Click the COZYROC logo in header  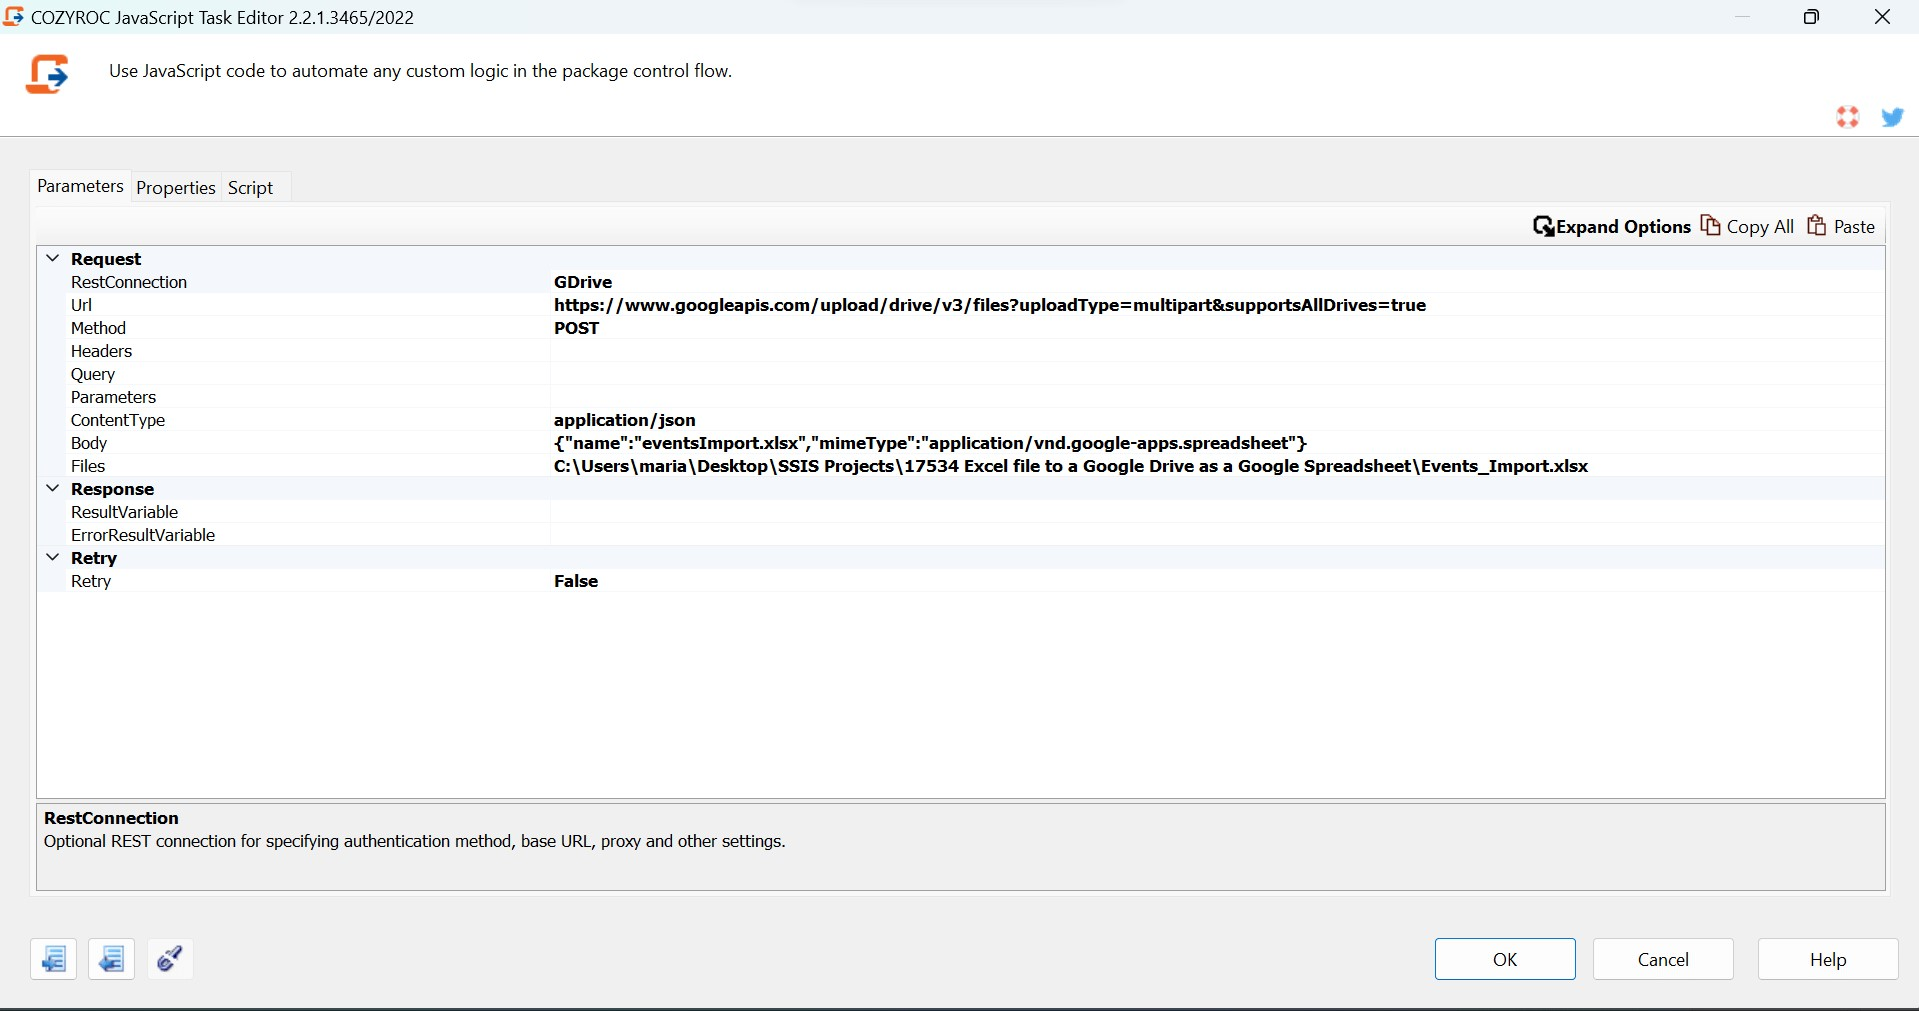pyautogui.click(x=47, y=74)
